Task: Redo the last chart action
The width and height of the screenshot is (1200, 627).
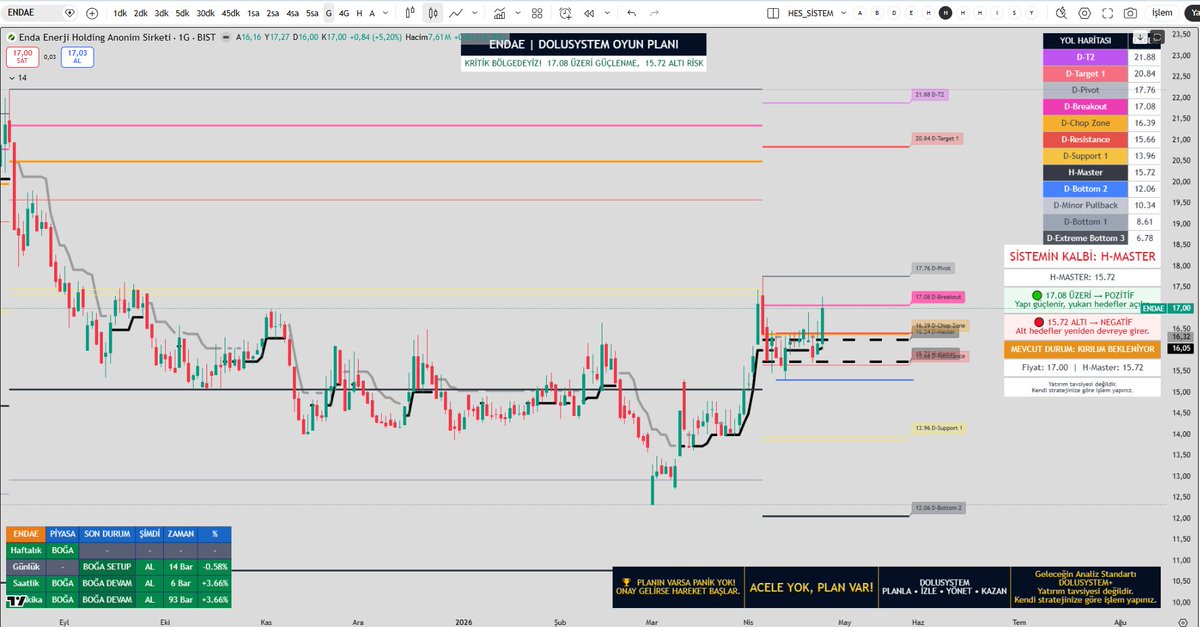Action: point(655,14)
